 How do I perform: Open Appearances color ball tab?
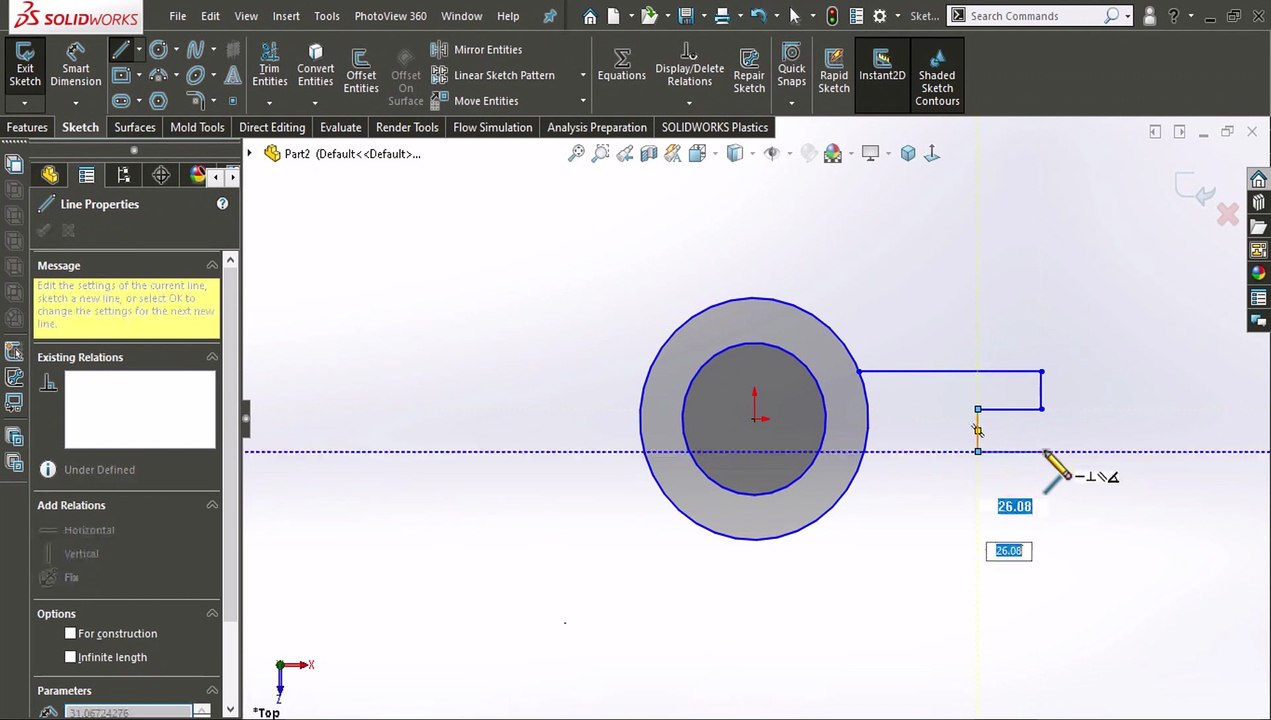[x=1258, y=273]
